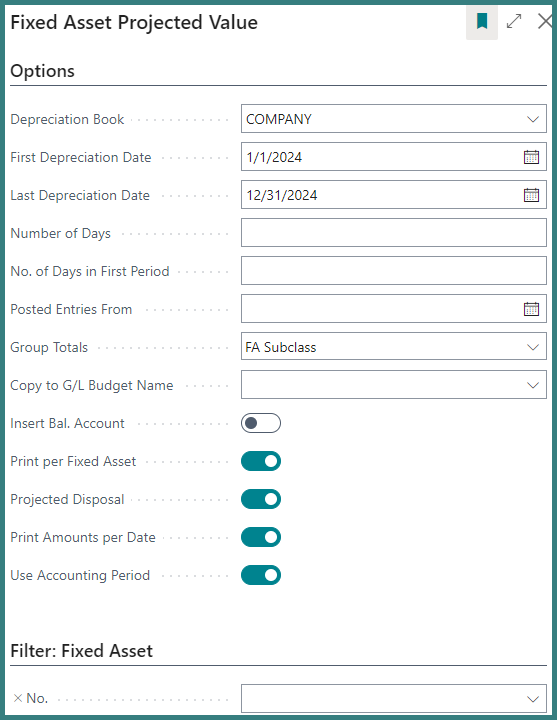Turn off Print per Fixed Asset switch
Screen dimensions: 557x721
point(261,461)
